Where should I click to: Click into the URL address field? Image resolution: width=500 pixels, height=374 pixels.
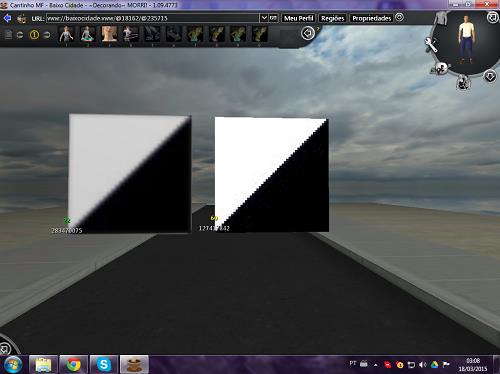152,18
